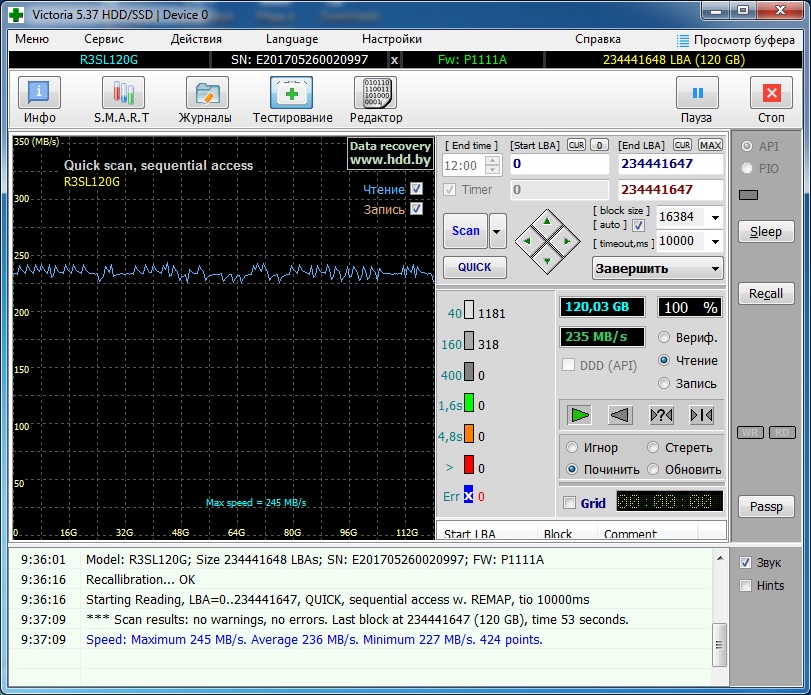The image size is (811, 695).
Task: Enable the Hints checkbox
Action: (x=745, y=585)
